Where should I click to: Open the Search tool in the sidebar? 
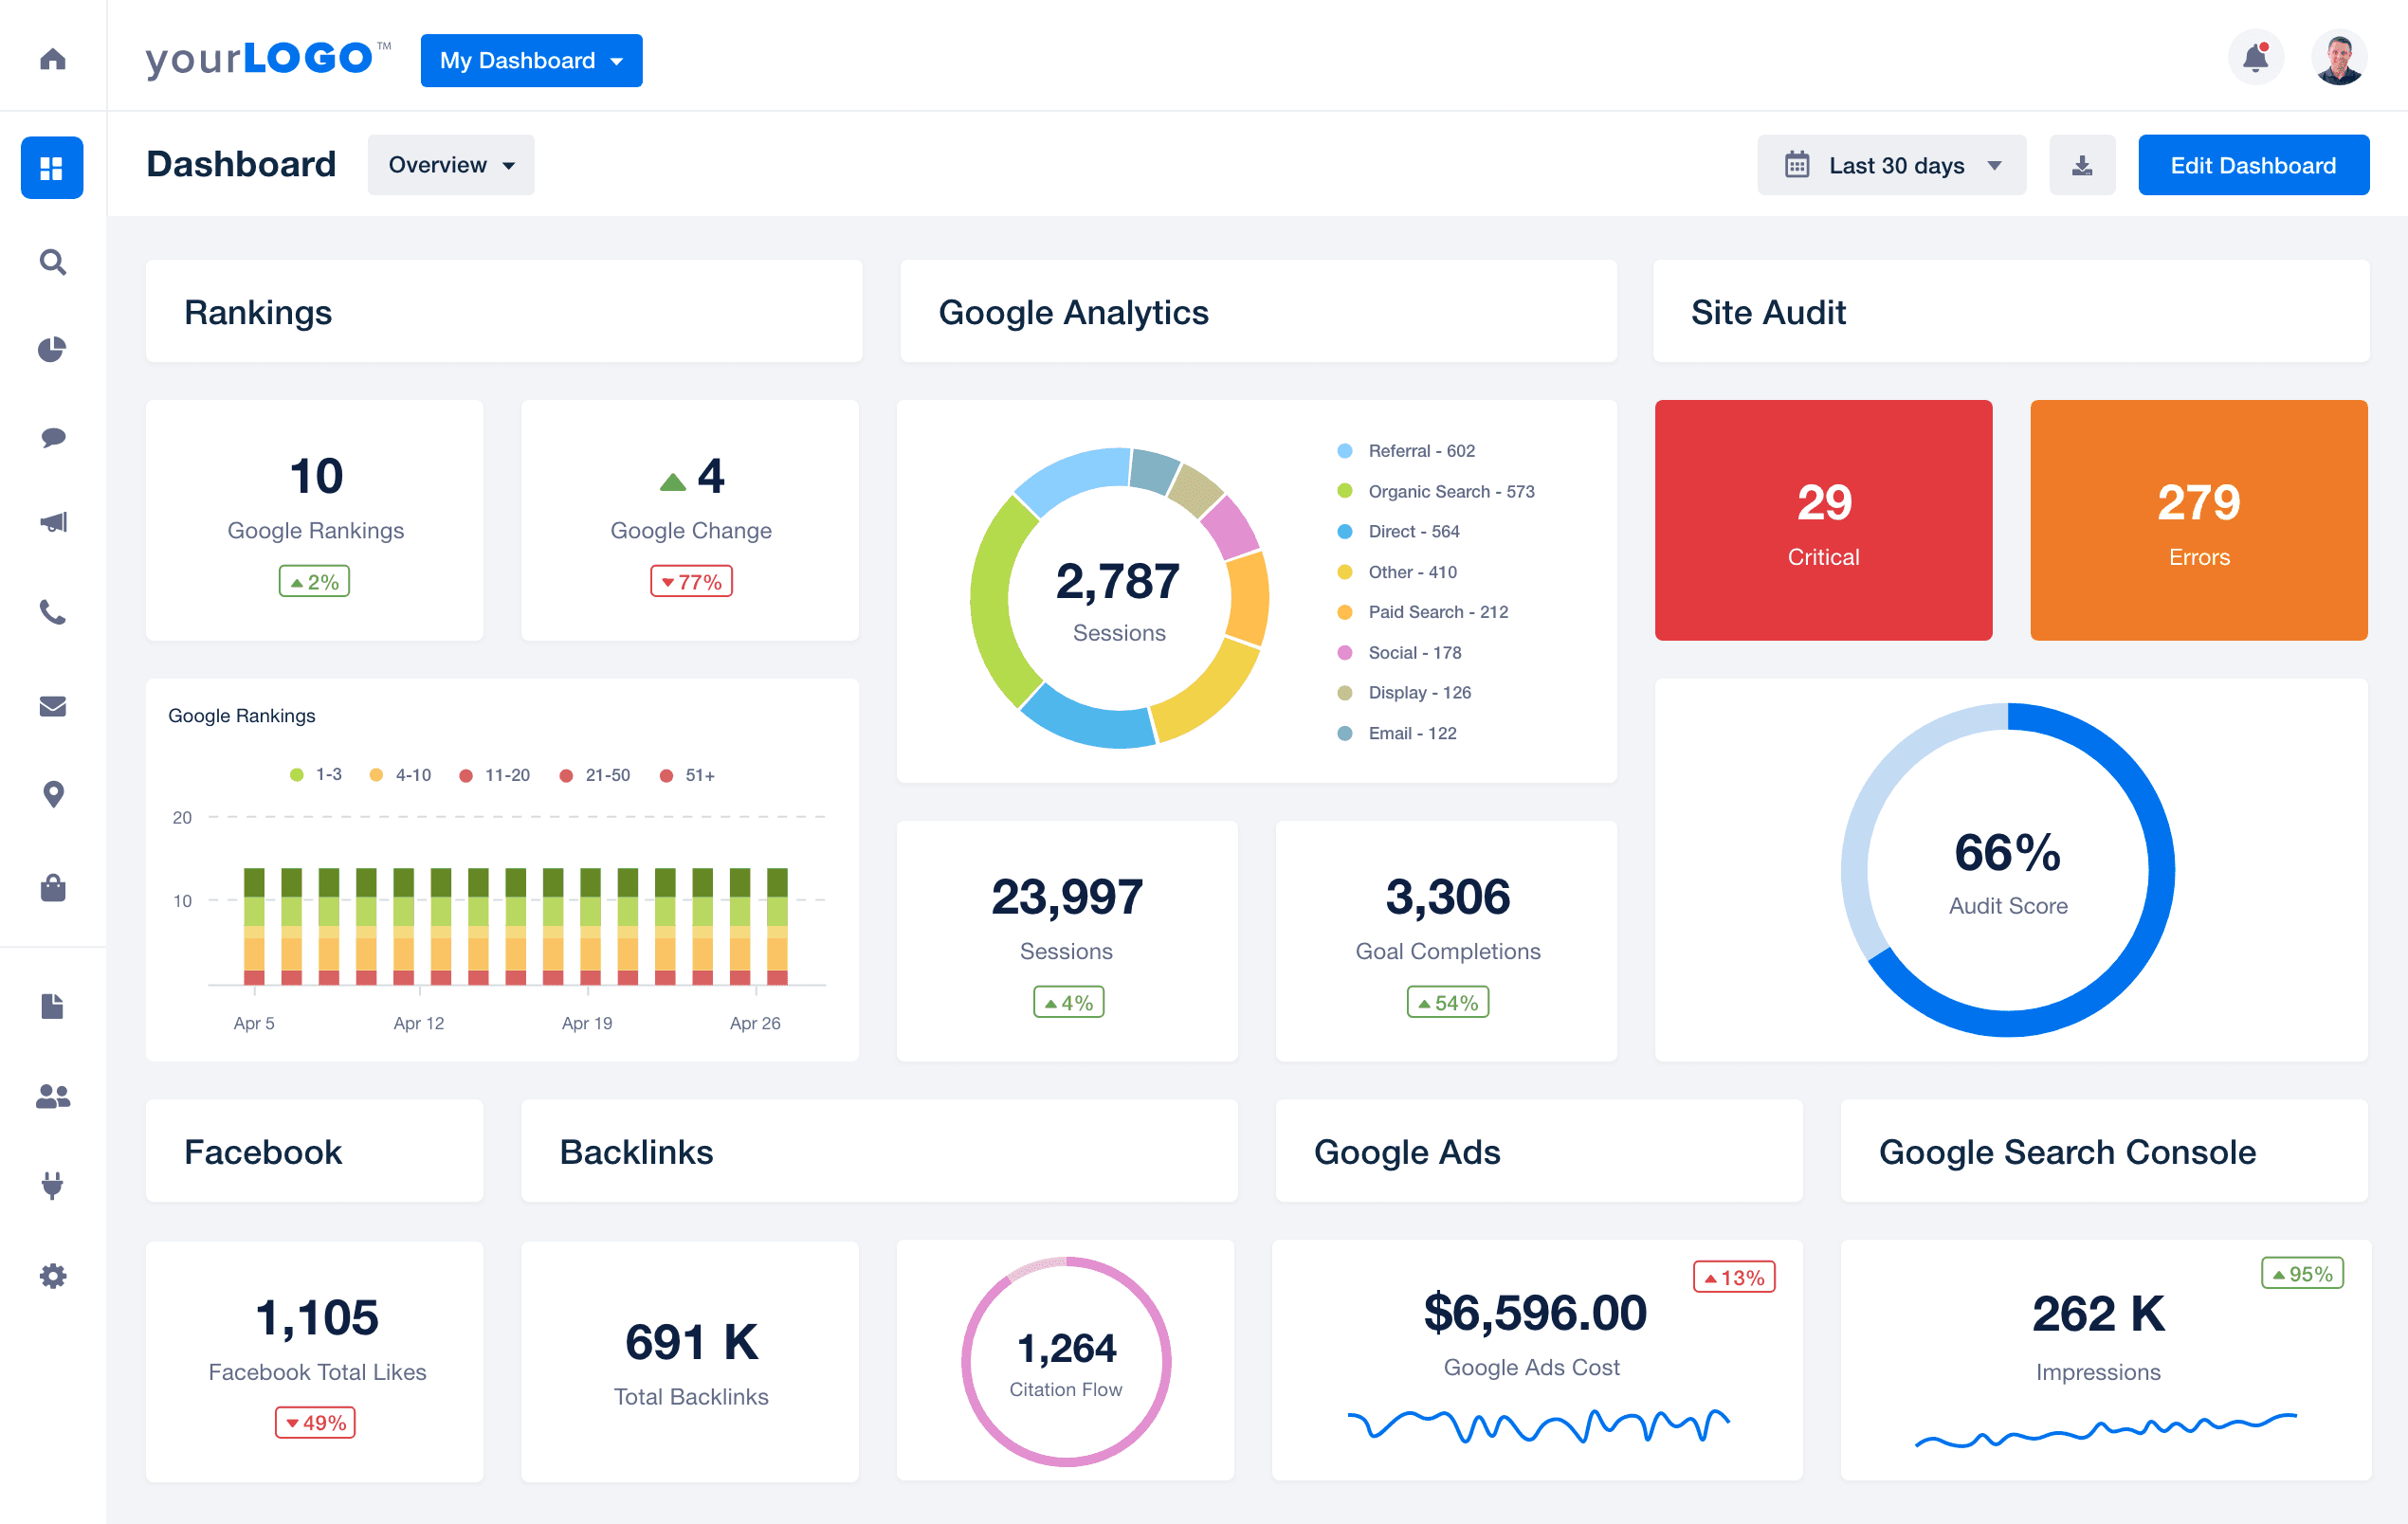(x=52, y=262)
